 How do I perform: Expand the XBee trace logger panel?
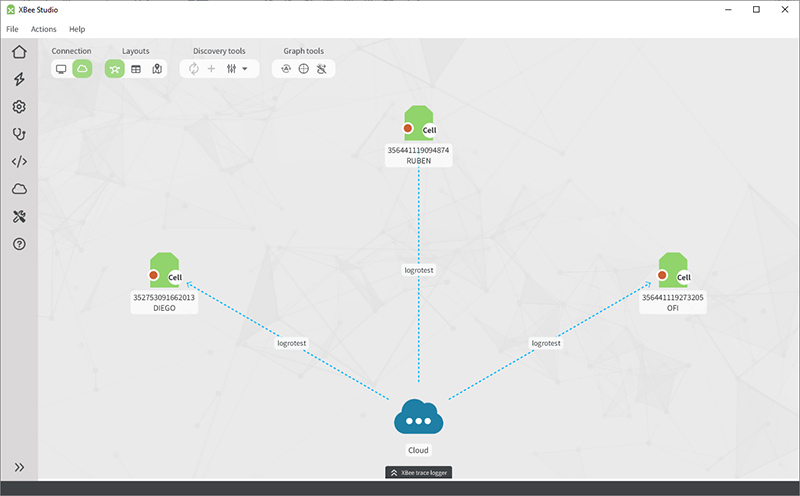[x=425, y=472]
